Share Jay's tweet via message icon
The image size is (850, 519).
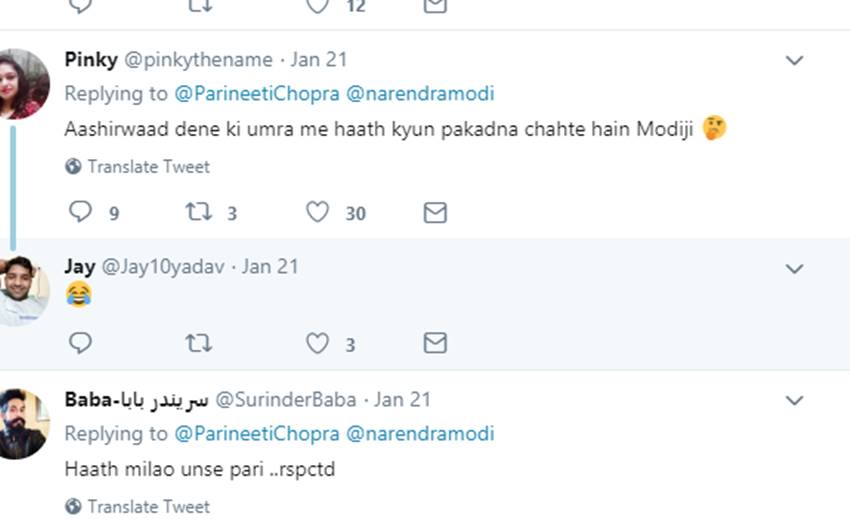click(435, 344)
